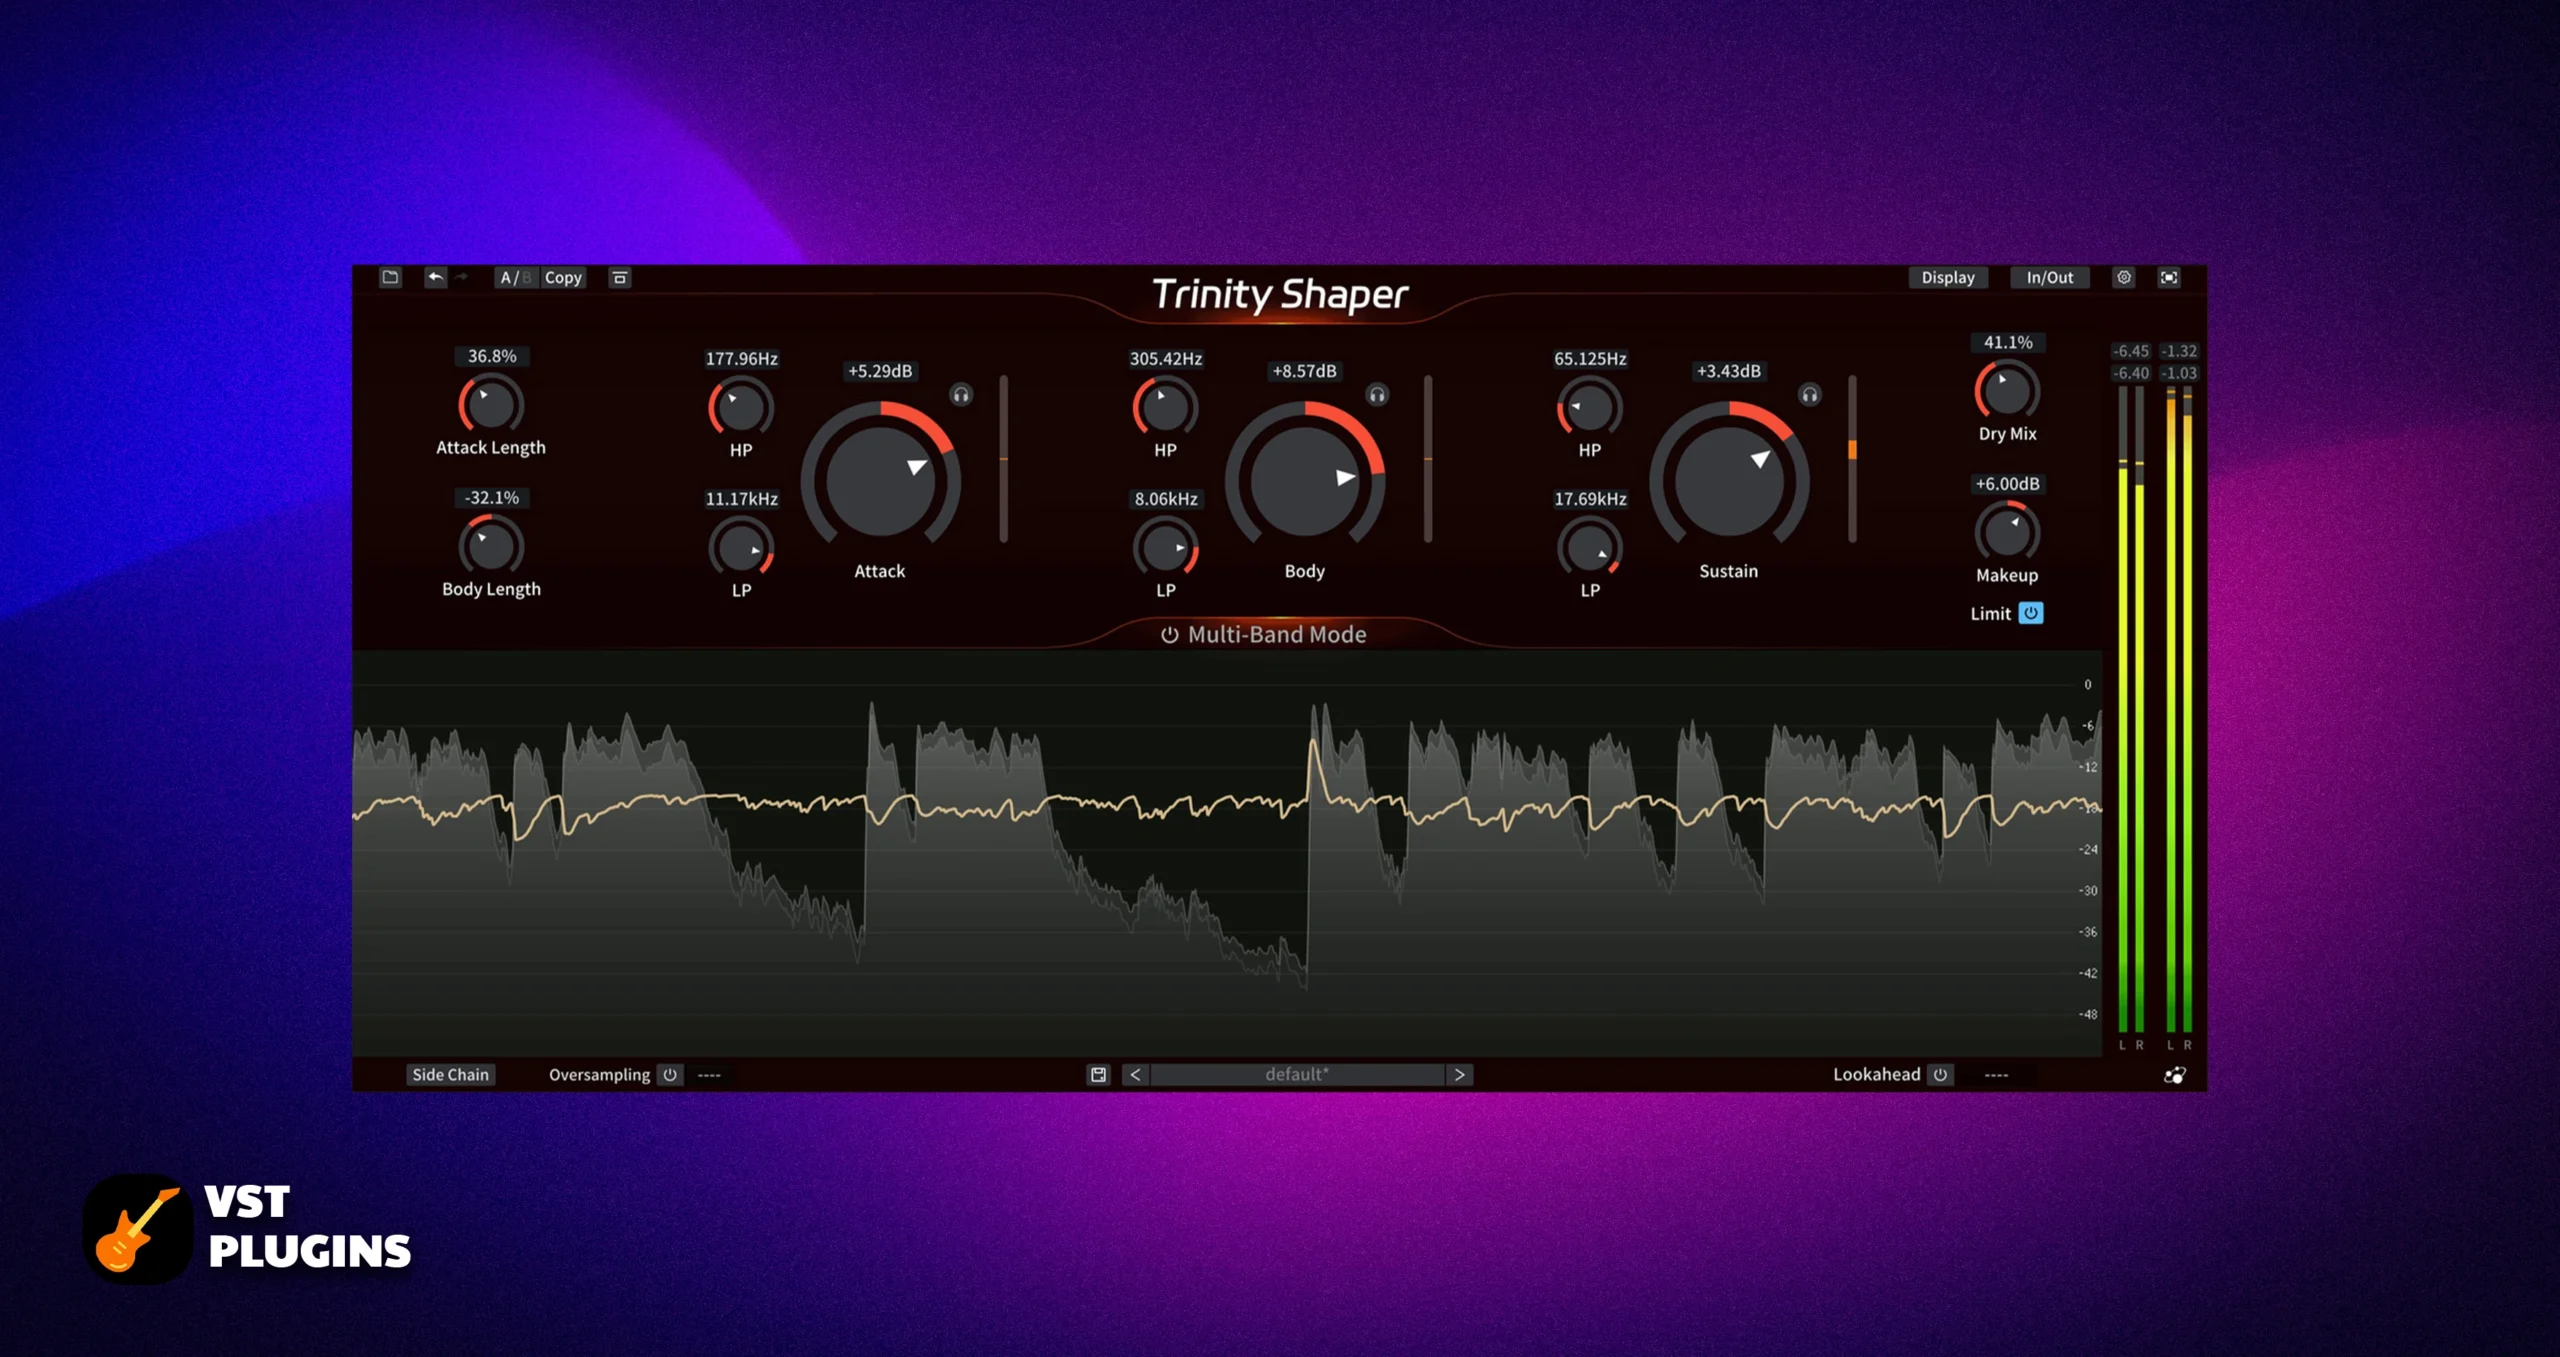Click the save preset disk icon

pos(1098,1074)
